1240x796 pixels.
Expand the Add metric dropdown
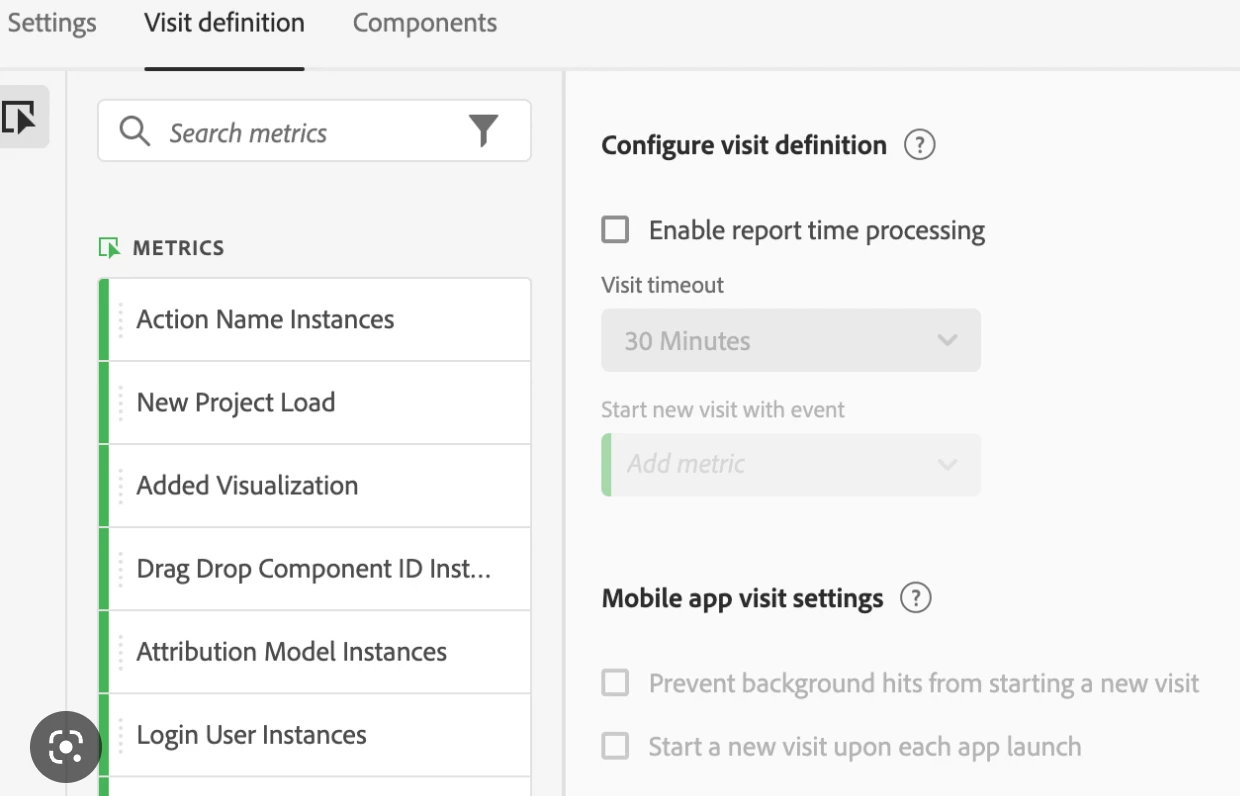point(790,464)
